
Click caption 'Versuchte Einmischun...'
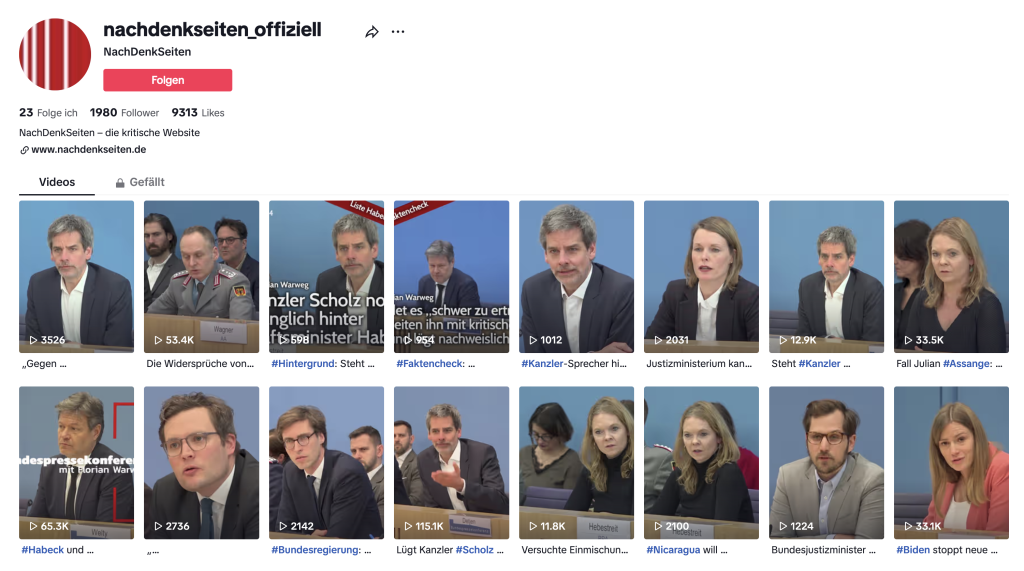[x=575, y=550]
